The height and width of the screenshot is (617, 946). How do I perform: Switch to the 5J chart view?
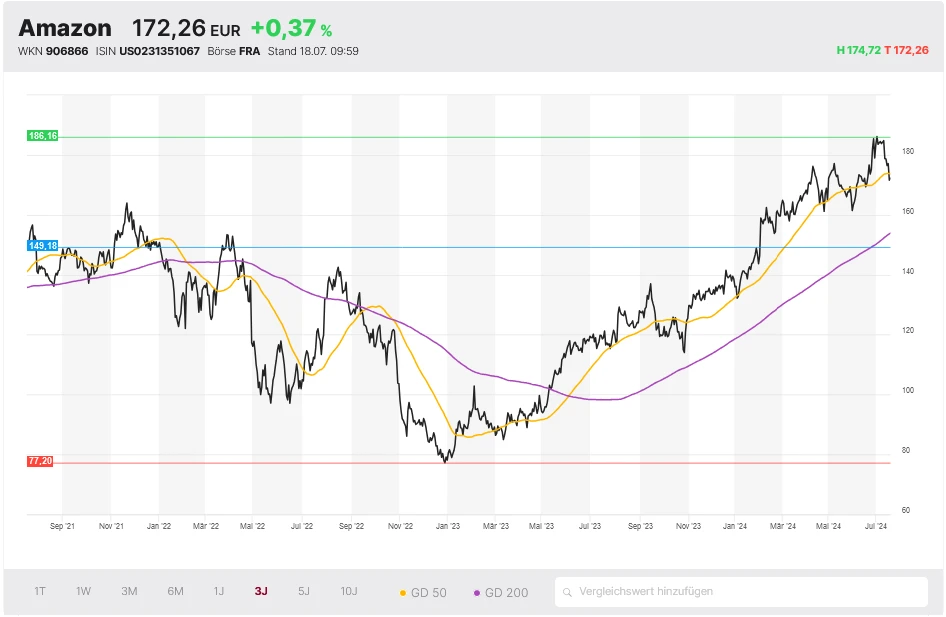pyautogui.click(x=304, y=591)
